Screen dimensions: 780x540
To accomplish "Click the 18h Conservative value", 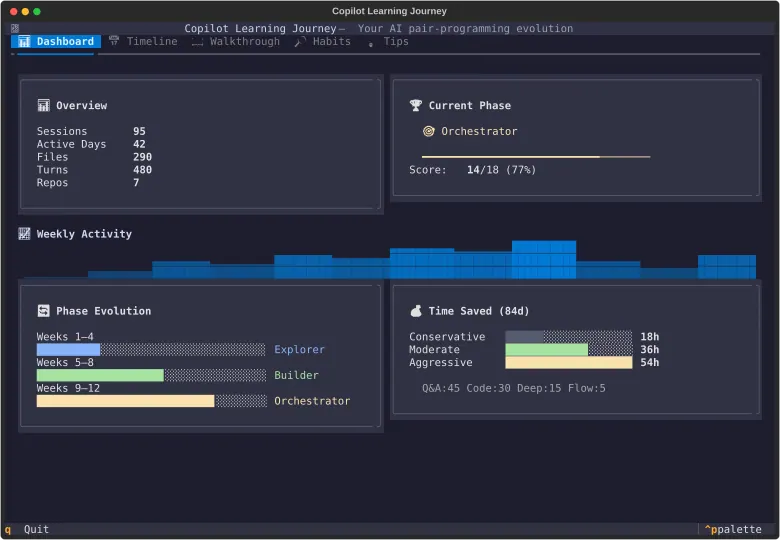I will point(650,337).
